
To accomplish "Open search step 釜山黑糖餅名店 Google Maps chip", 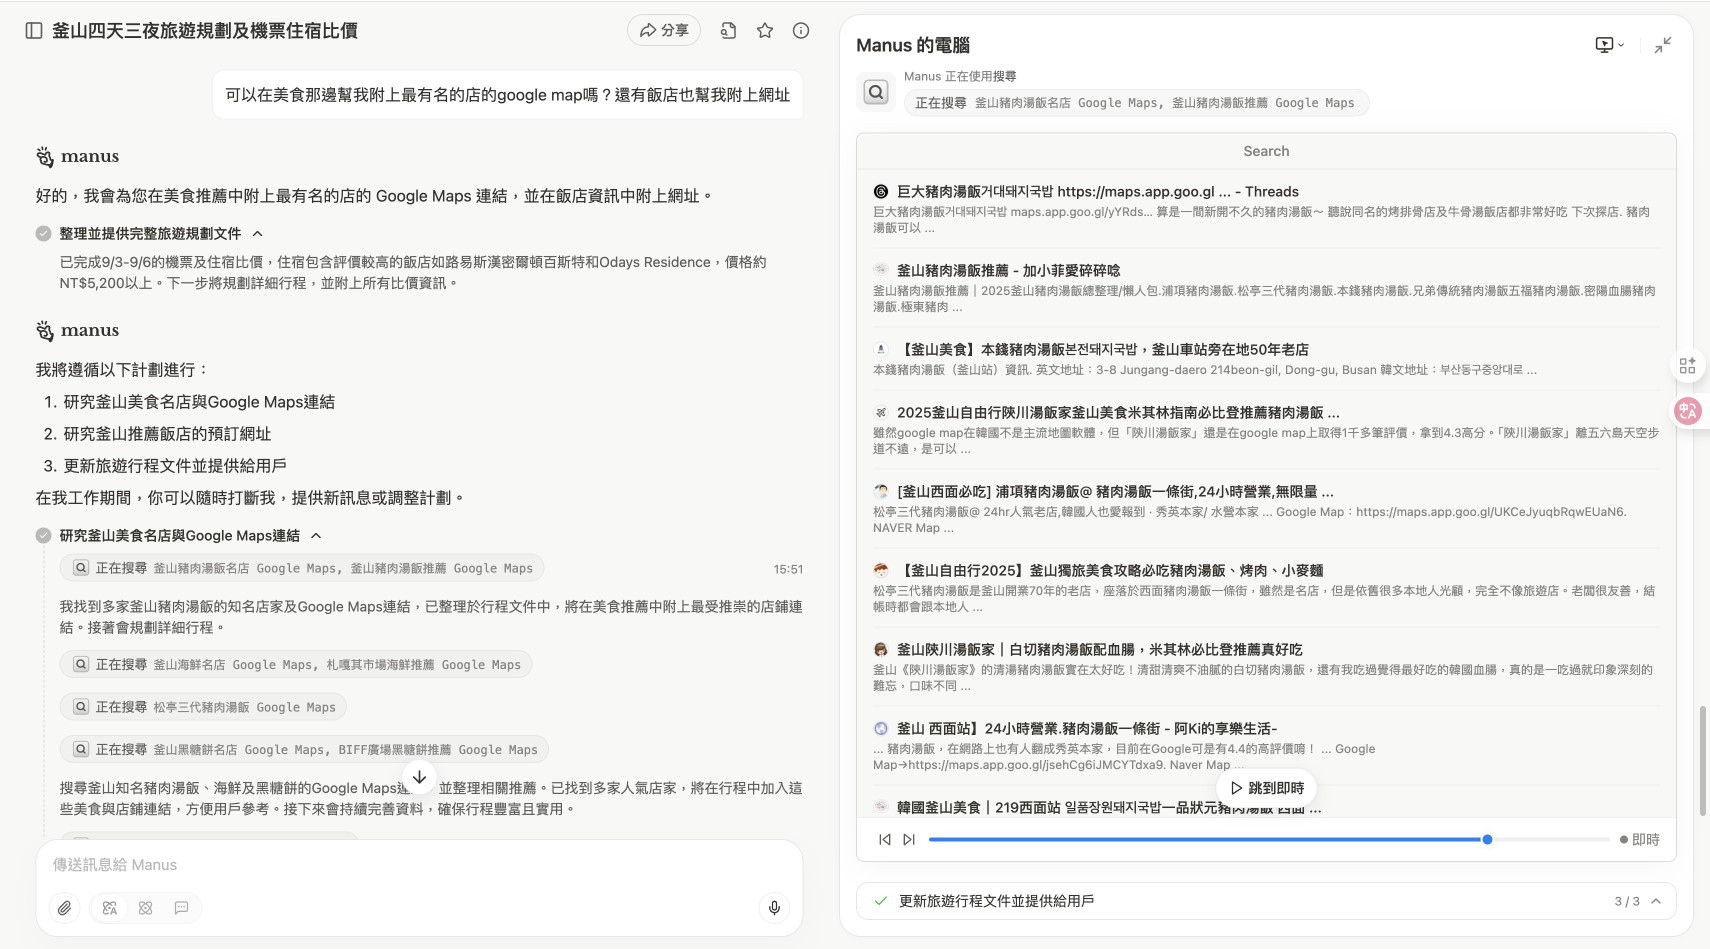I will pos(304,750).
